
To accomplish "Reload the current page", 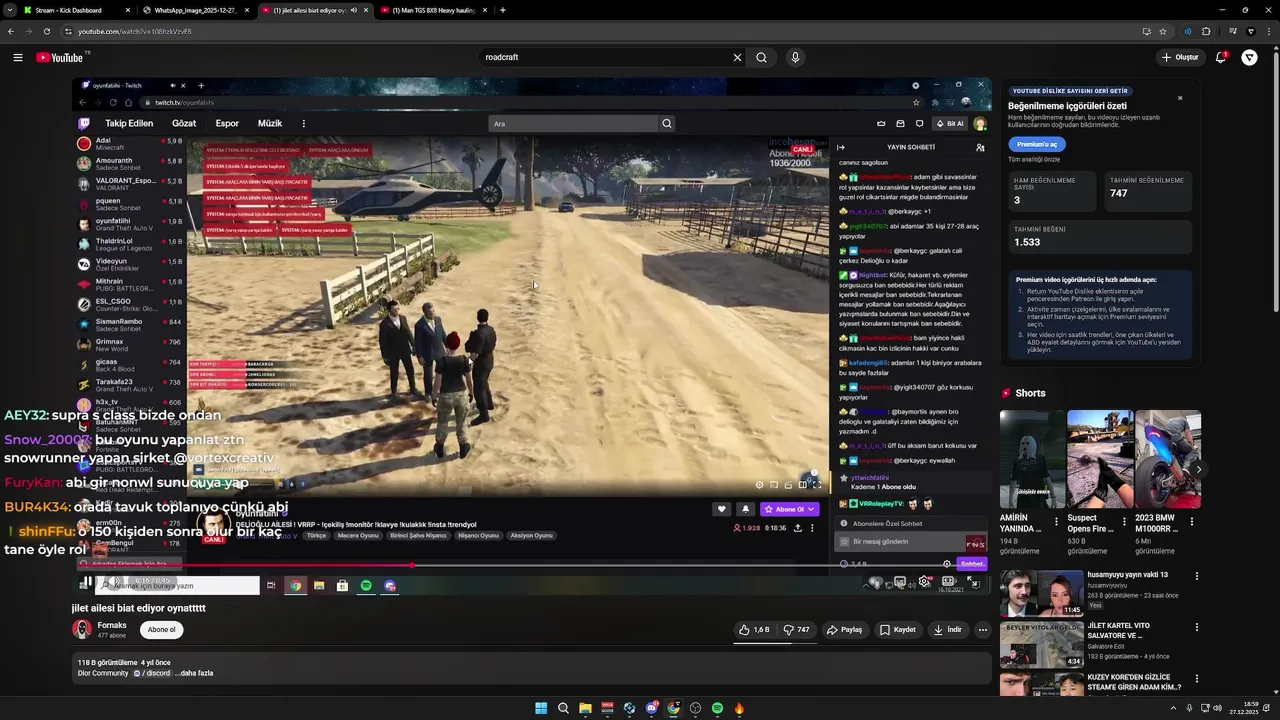I will [46, 31].
